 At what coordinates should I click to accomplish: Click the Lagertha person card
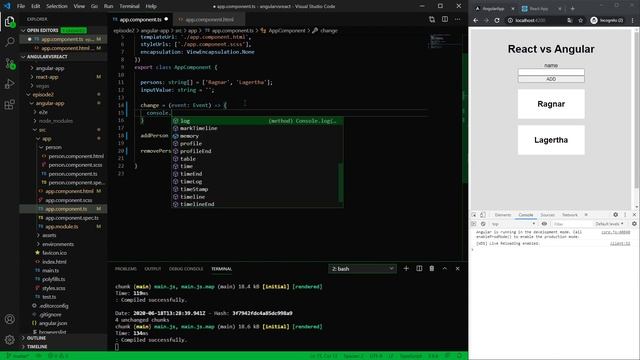pyautogui.click(x=551, y=140)
